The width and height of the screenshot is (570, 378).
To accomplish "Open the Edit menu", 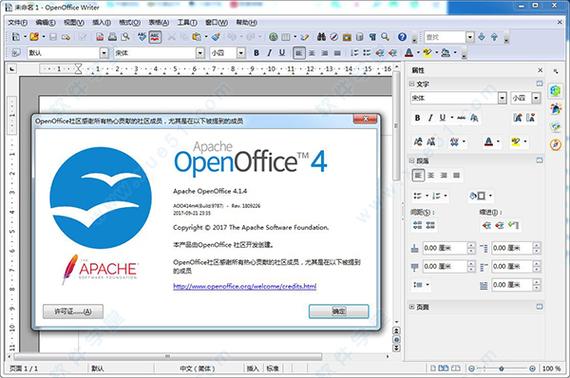I will 46,23.
